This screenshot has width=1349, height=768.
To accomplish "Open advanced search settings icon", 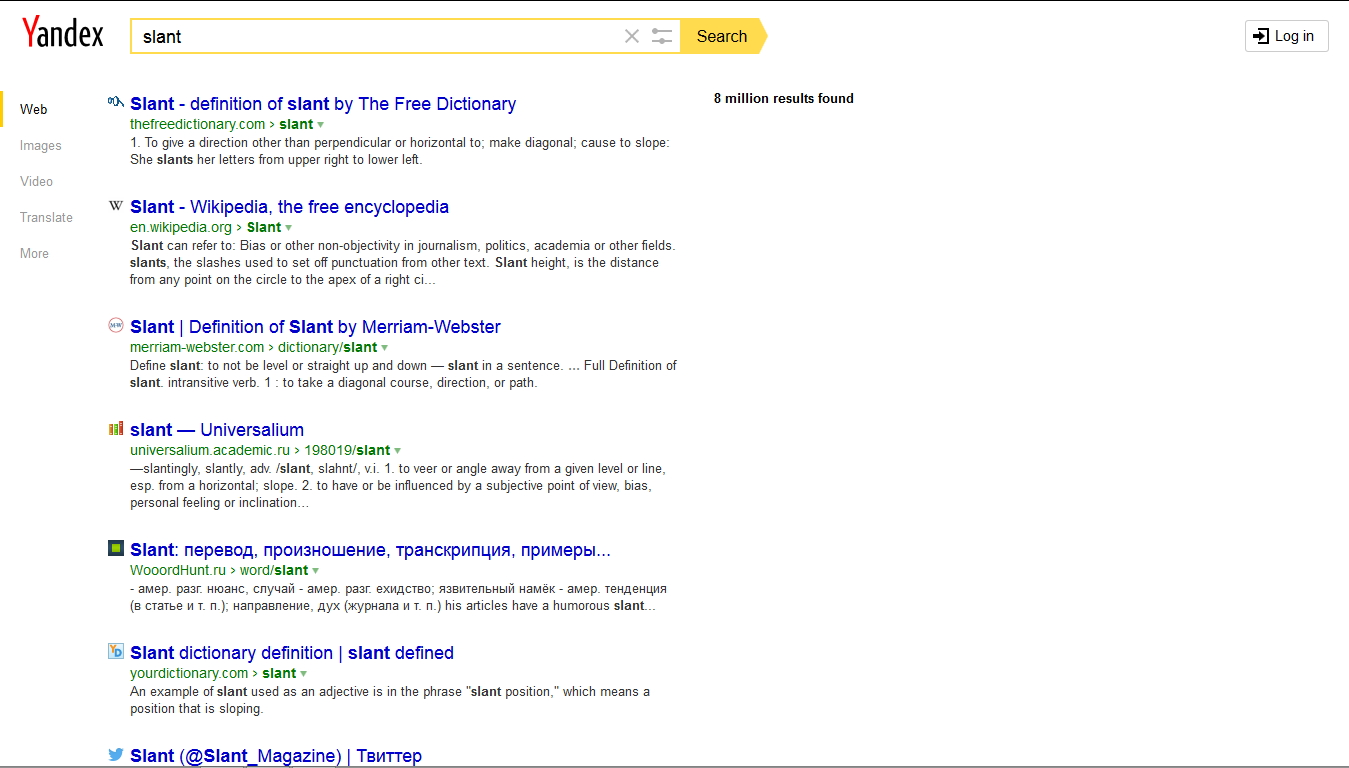I will pyautogui.click(x=662, y=36).
